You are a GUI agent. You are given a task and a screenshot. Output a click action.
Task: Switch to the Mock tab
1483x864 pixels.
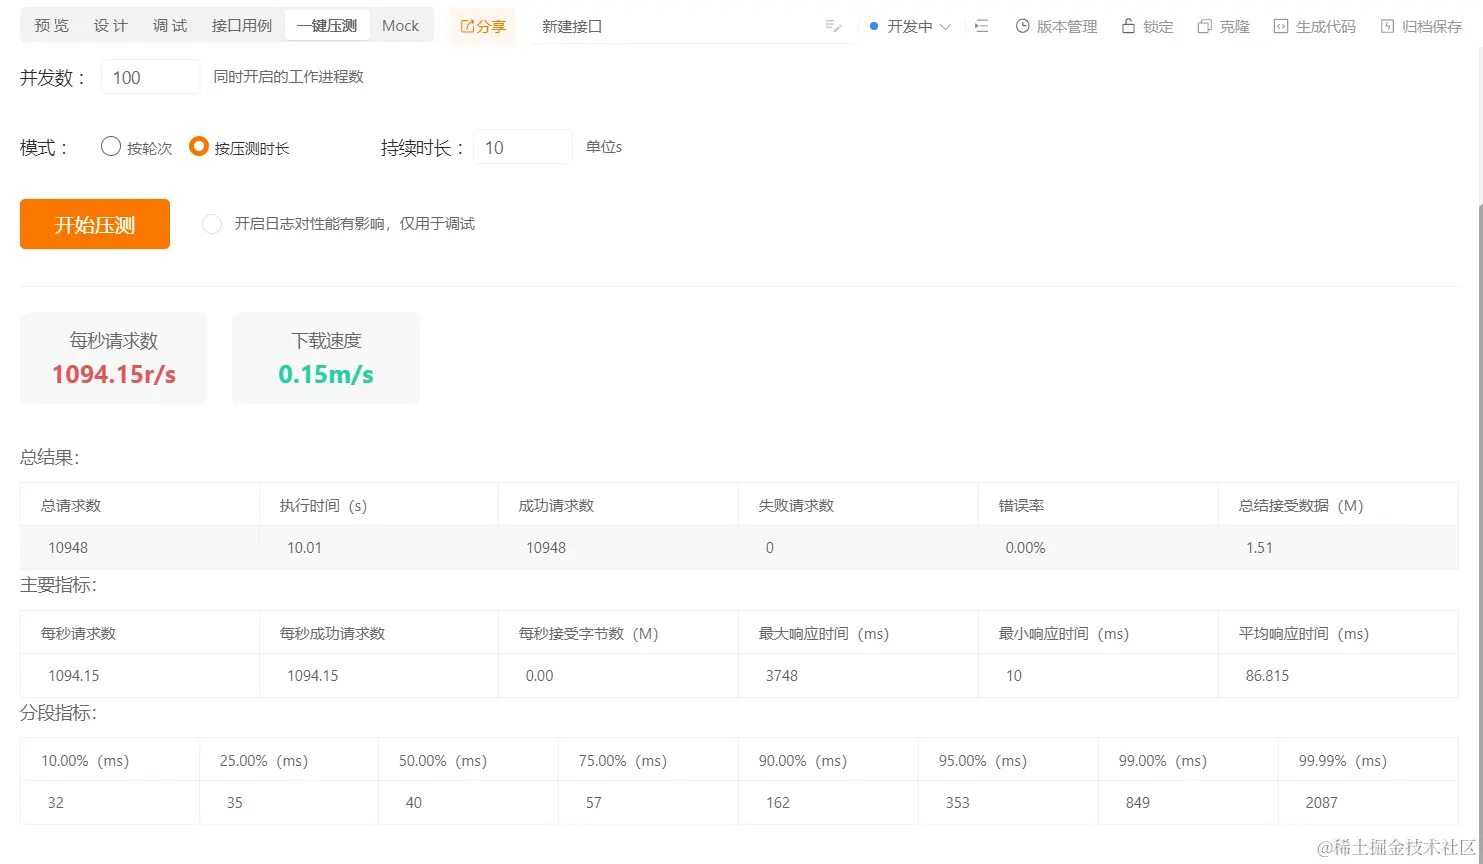click(400, 26)
